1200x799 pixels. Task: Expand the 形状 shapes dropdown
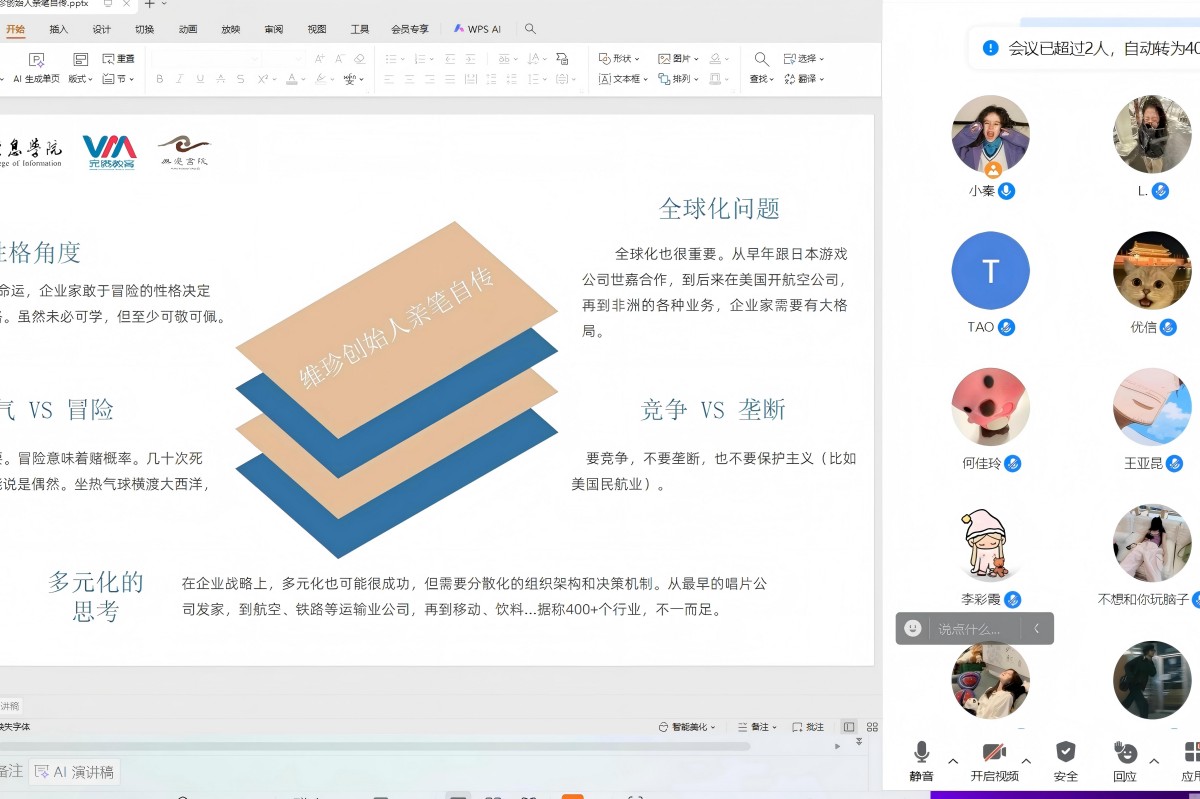click(619, 59)
